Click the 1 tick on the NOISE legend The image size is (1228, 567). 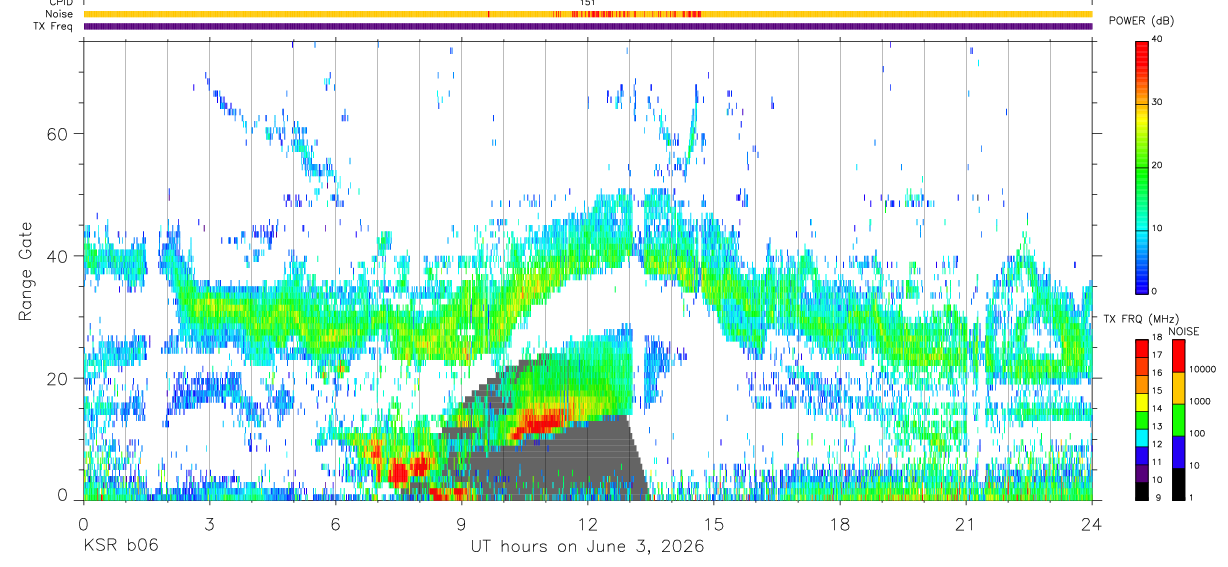click(1189, 498)
